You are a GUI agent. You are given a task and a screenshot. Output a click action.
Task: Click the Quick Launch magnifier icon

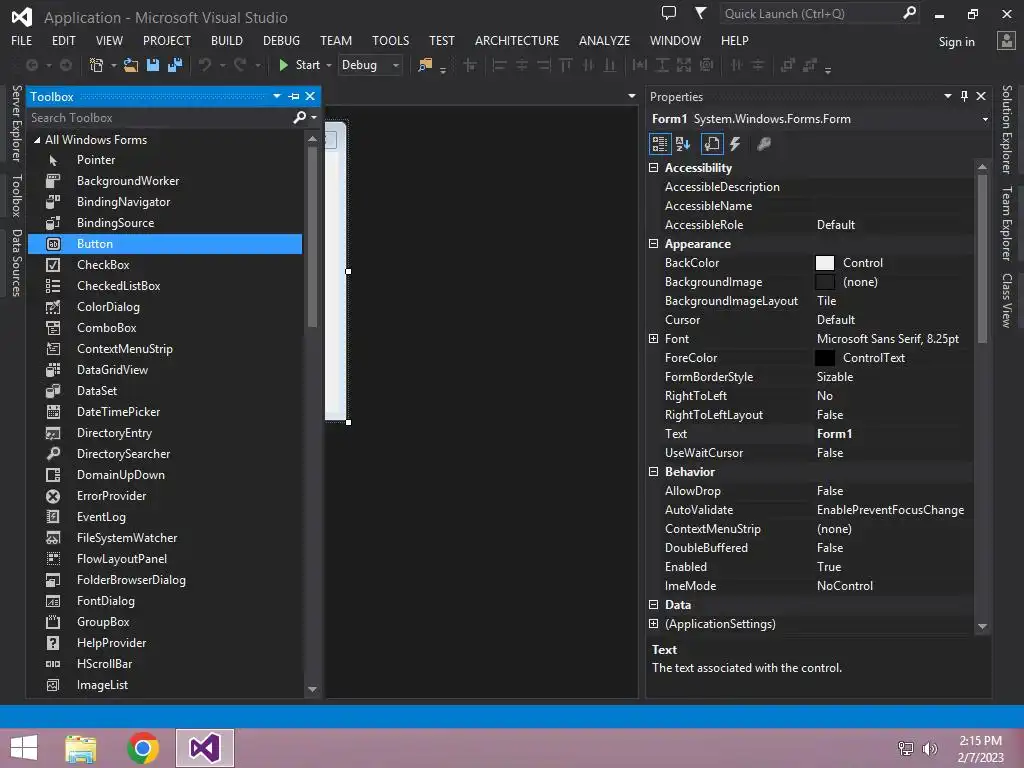[909, 13]
